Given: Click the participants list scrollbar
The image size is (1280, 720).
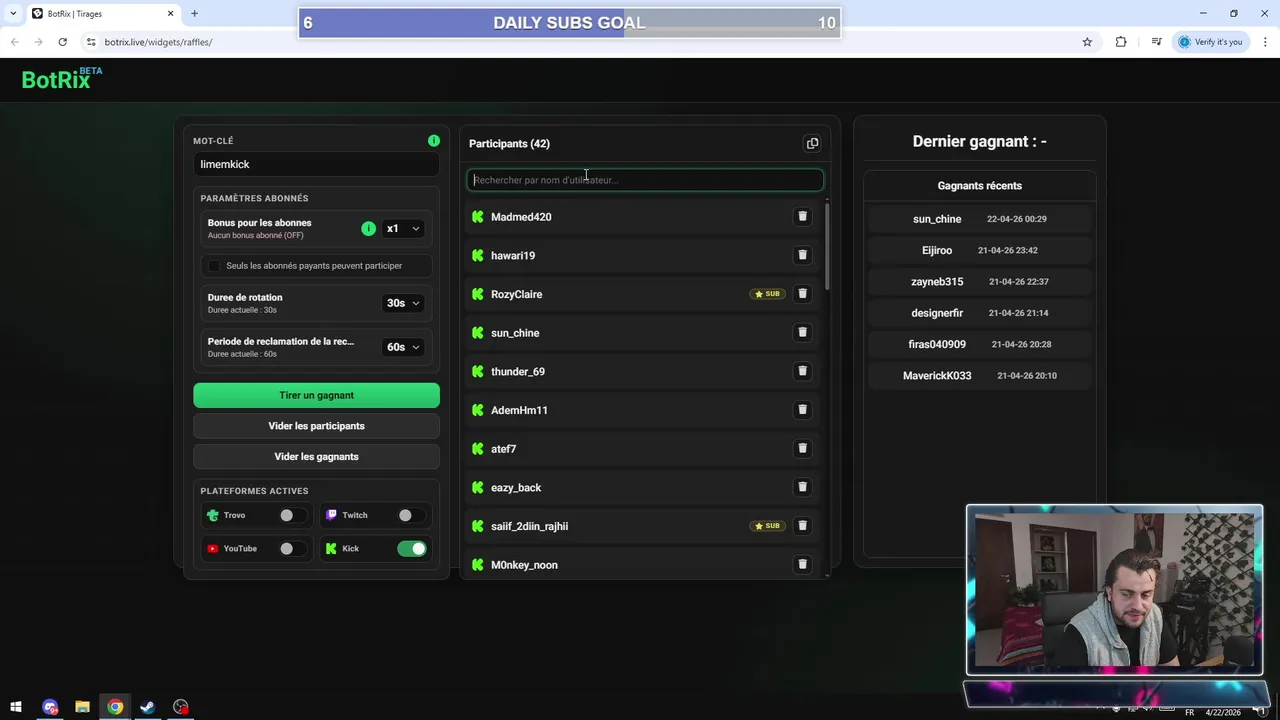Looking at the screenshot, I should (x=827, y=245).
